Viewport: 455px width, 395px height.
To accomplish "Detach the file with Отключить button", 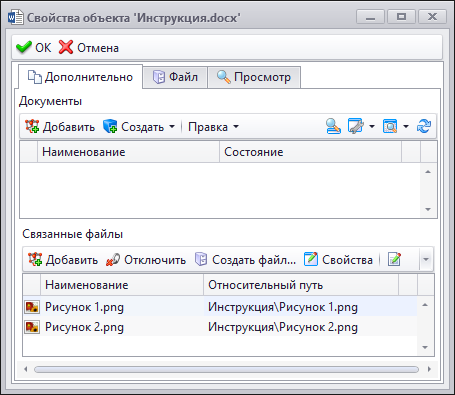I will (x=146, y=260).
